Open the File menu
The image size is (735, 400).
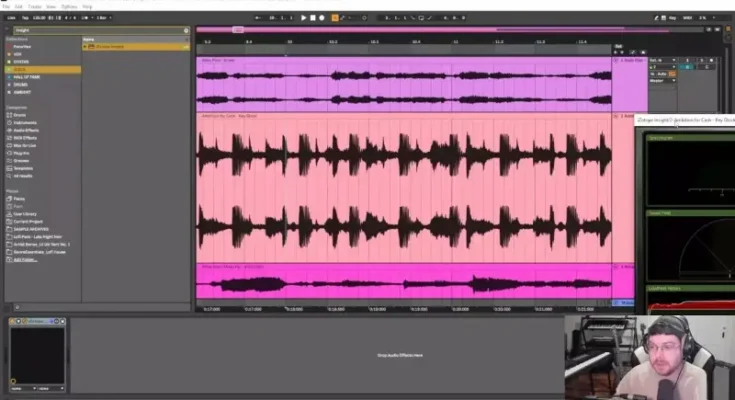(x=6, y=6)
